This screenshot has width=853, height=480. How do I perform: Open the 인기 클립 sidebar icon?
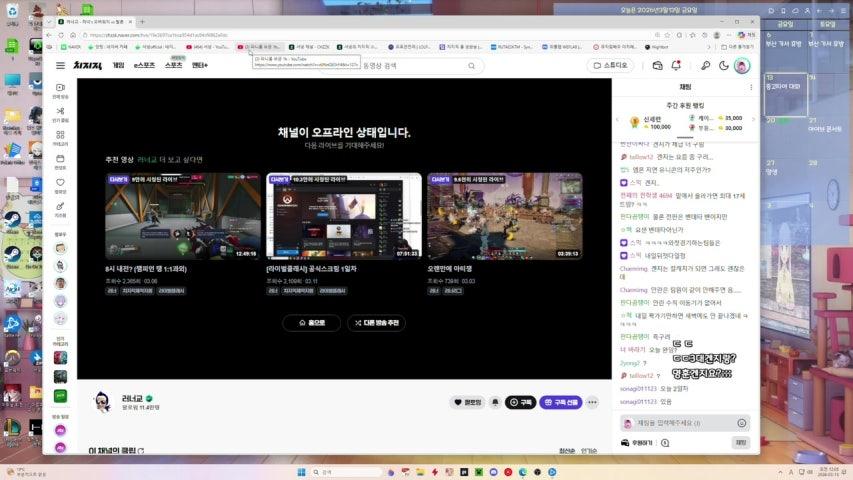60,114
